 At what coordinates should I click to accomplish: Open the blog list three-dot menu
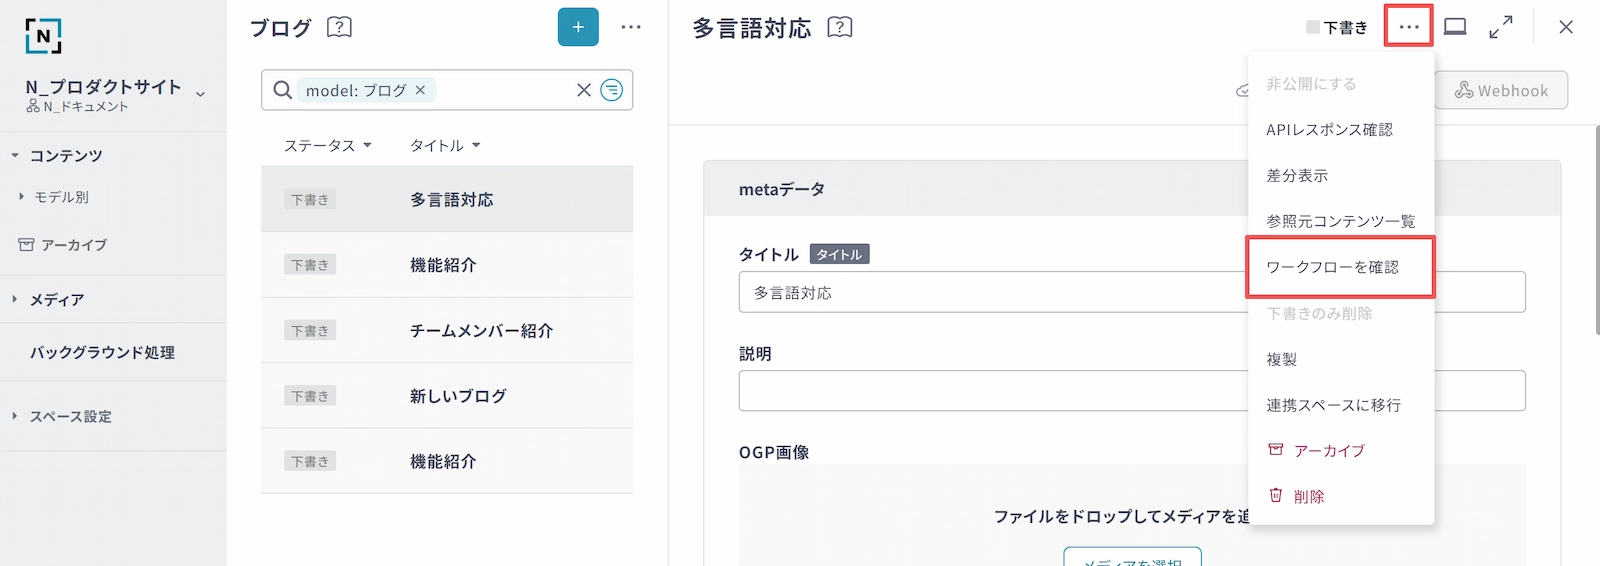click(631, 27)
